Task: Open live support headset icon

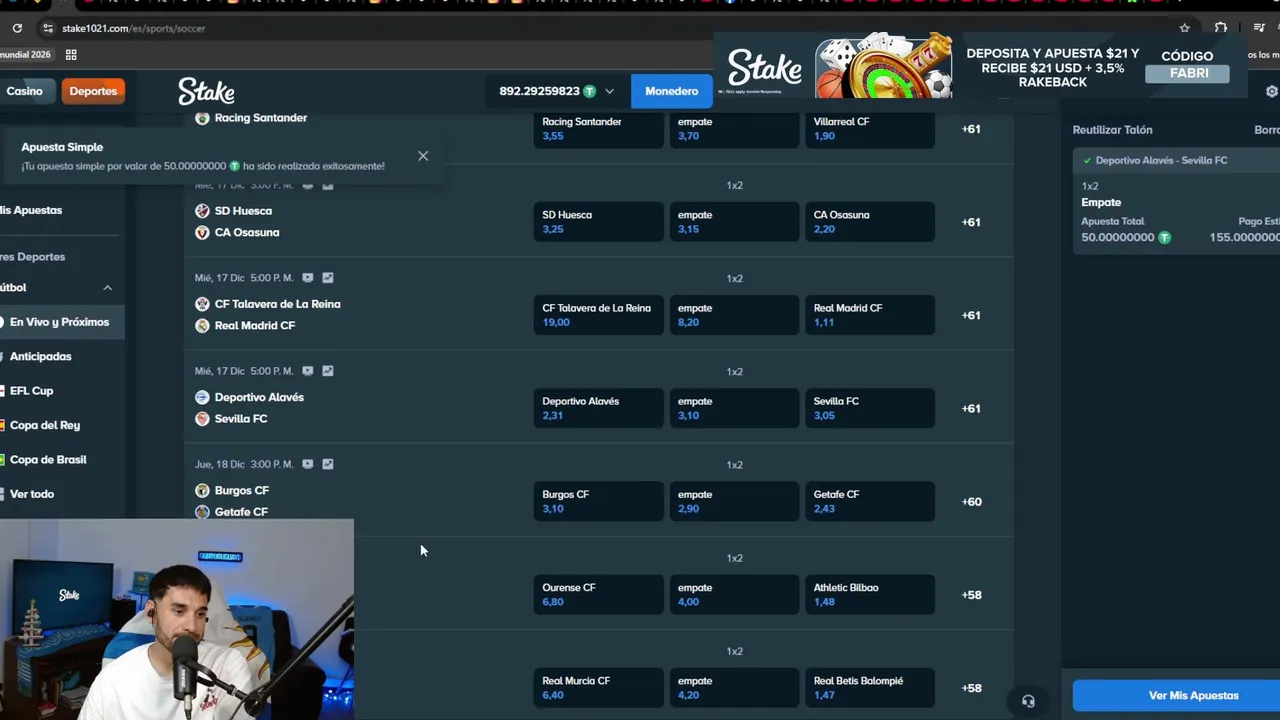Action: coord(1028,701)
